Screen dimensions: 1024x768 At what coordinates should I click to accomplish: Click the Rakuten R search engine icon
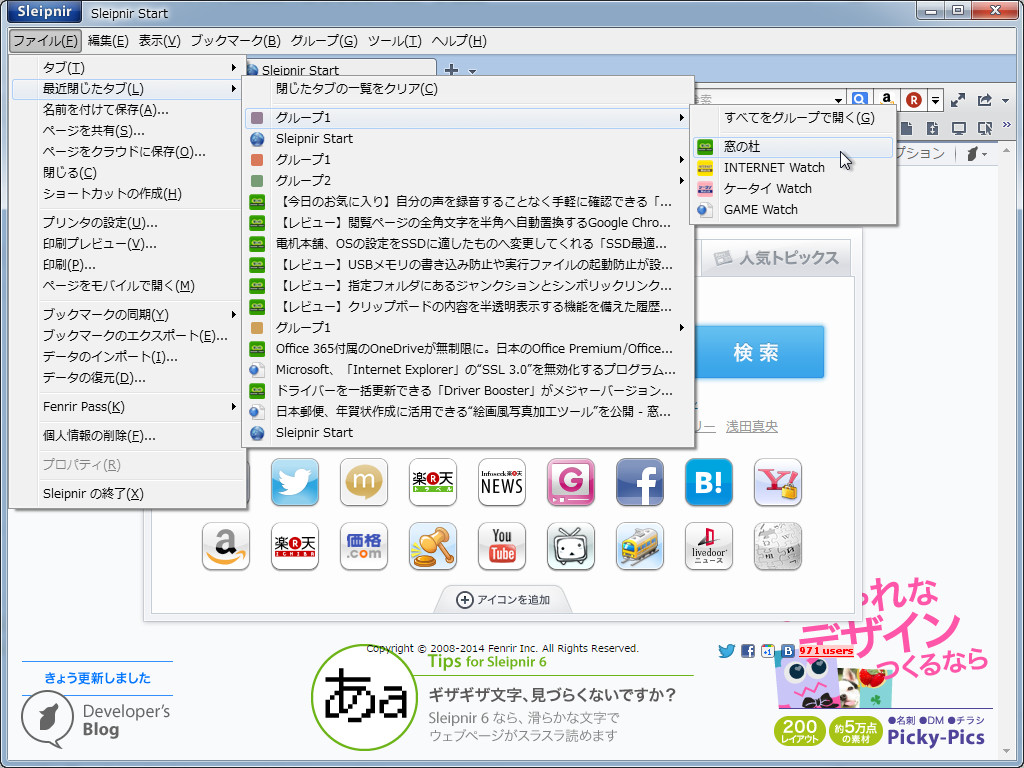tap(911, 99)
